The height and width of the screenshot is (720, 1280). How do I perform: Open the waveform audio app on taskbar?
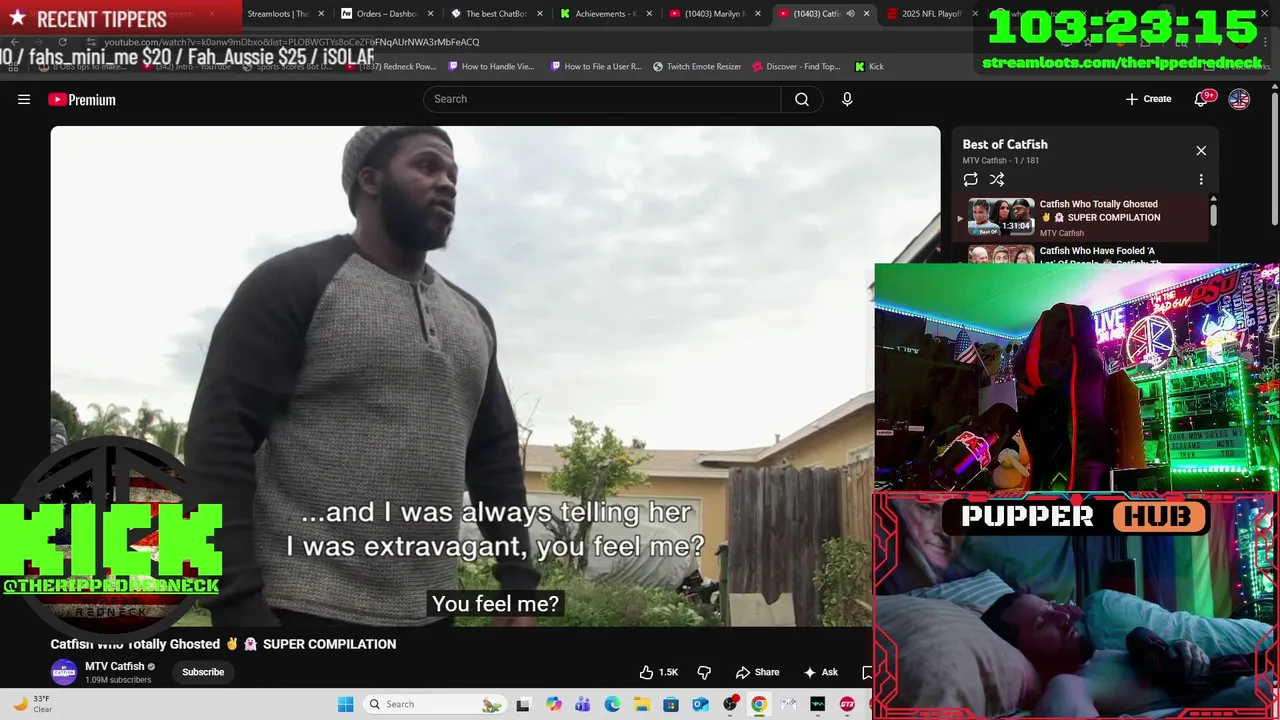coord(818,704)
